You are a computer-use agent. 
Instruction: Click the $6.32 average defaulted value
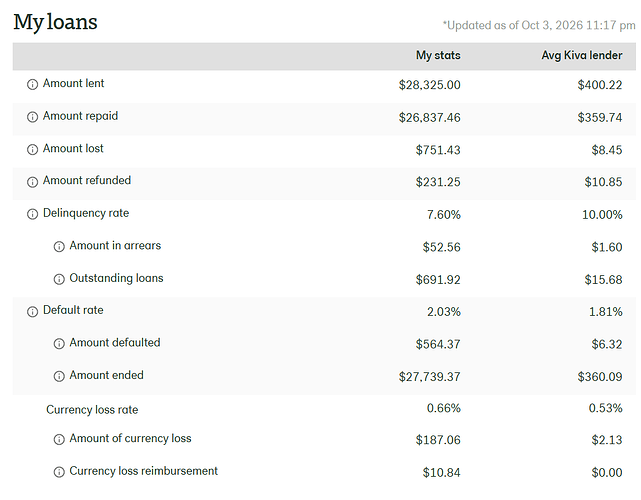click(x=607, y=344)
